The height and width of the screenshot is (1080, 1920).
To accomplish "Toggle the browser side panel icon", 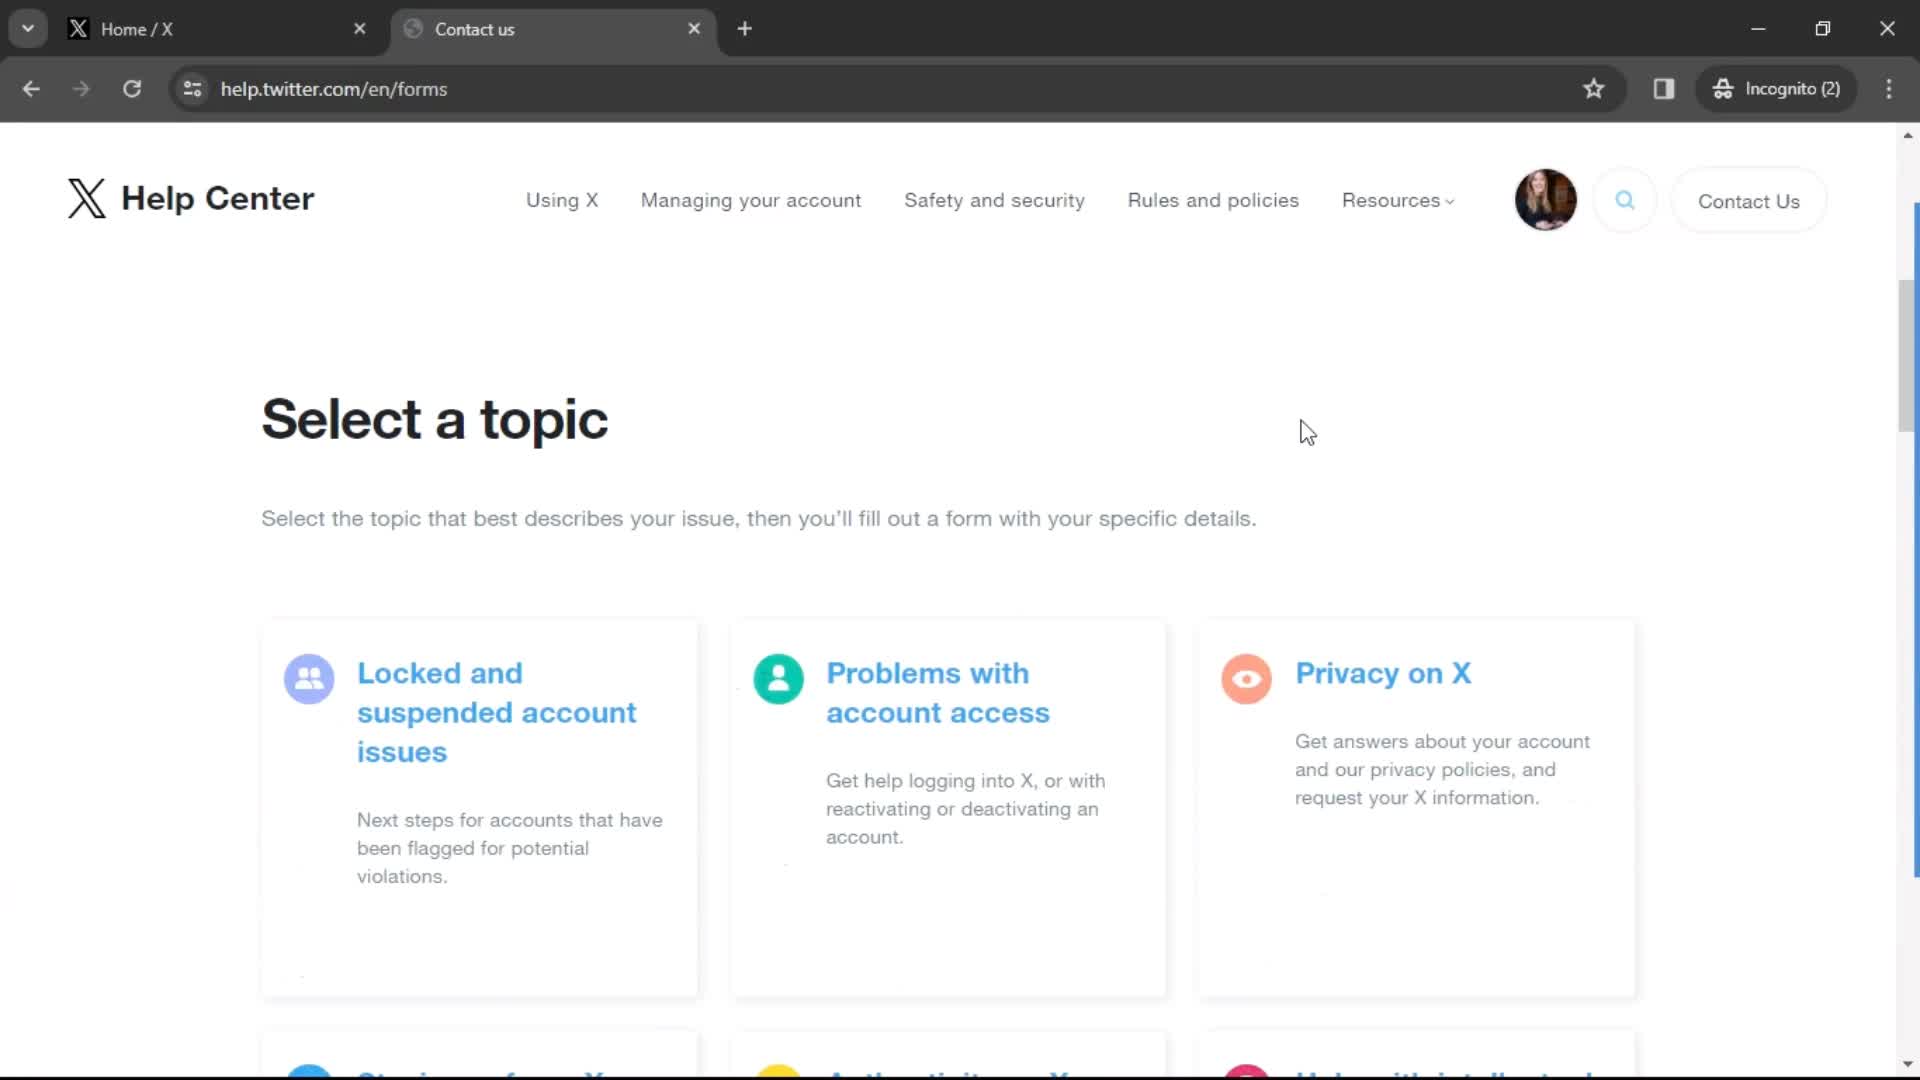I will pos(1664,89).
